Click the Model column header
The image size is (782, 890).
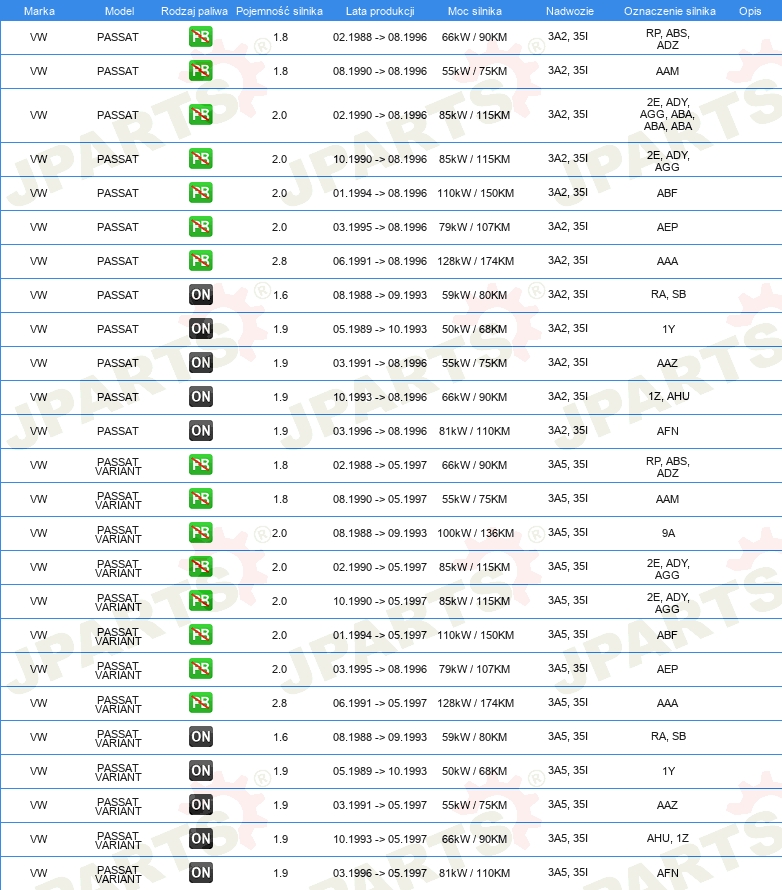point(120,11)
